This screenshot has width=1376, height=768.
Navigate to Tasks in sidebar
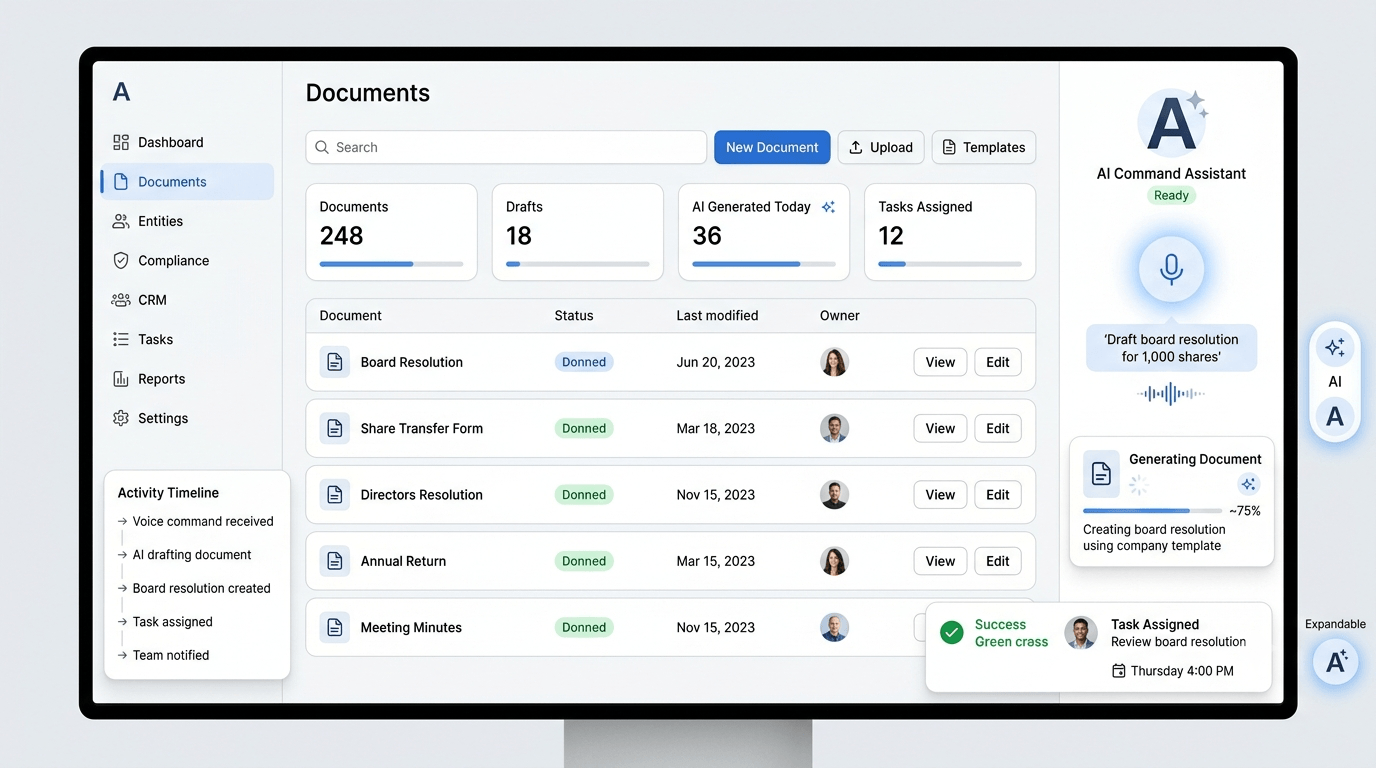pyautogui.click(x=187, y=339)
